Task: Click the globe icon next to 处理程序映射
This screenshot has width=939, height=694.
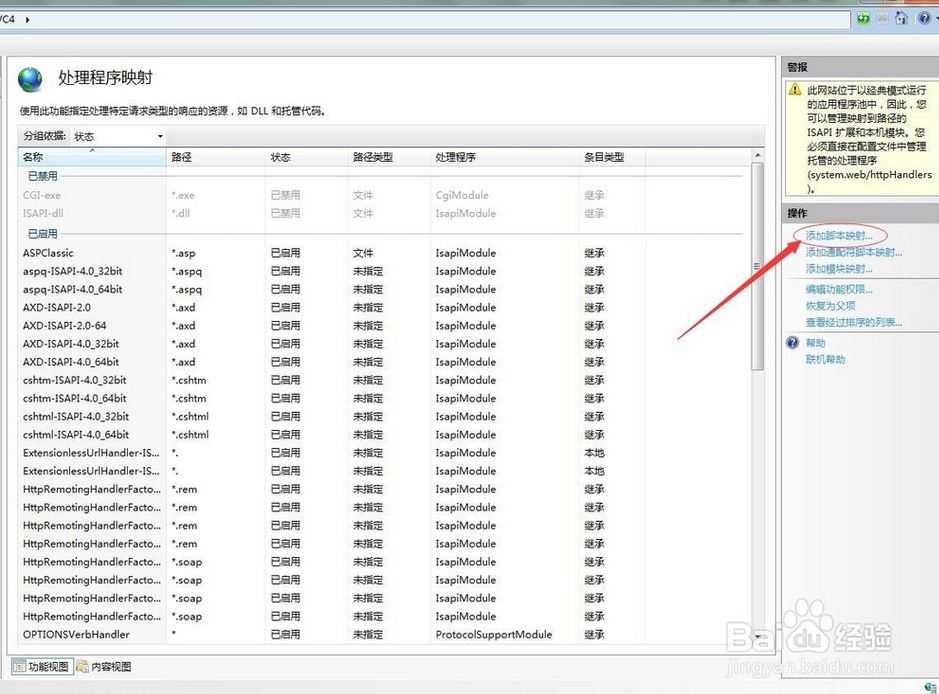Action: tap(30, 79)
